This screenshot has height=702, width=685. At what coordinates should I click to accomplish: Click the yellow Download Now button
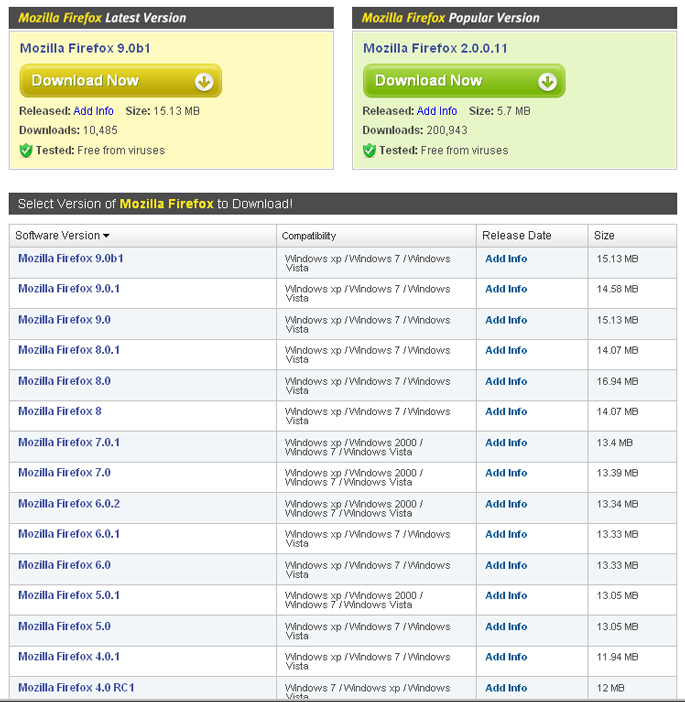[x=120, y=81]
